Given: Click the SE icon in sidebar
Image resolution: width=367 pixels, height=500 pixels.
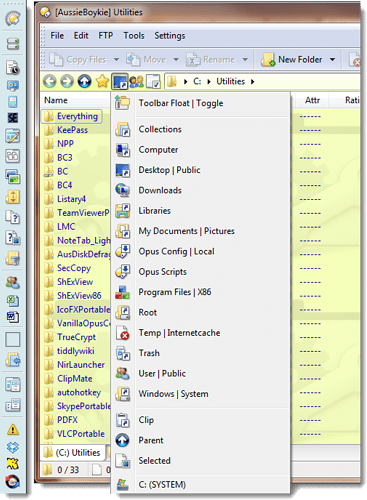Looking at the screenshot, I should click(13, 118).
